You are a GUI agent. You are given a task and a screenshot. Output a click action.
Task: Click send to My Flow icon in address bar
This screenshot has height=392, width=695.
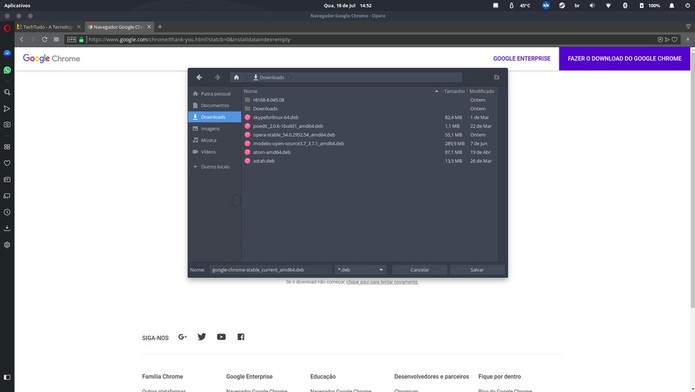click(x=667, y=39)
